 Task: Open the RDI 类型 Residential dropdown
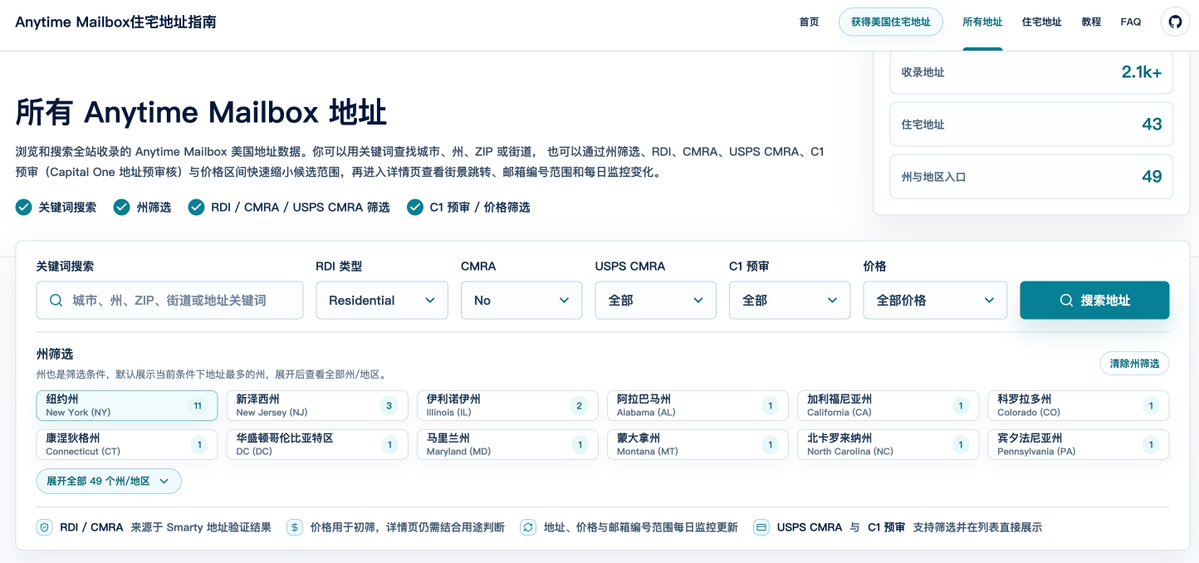(x=382, y=301)
